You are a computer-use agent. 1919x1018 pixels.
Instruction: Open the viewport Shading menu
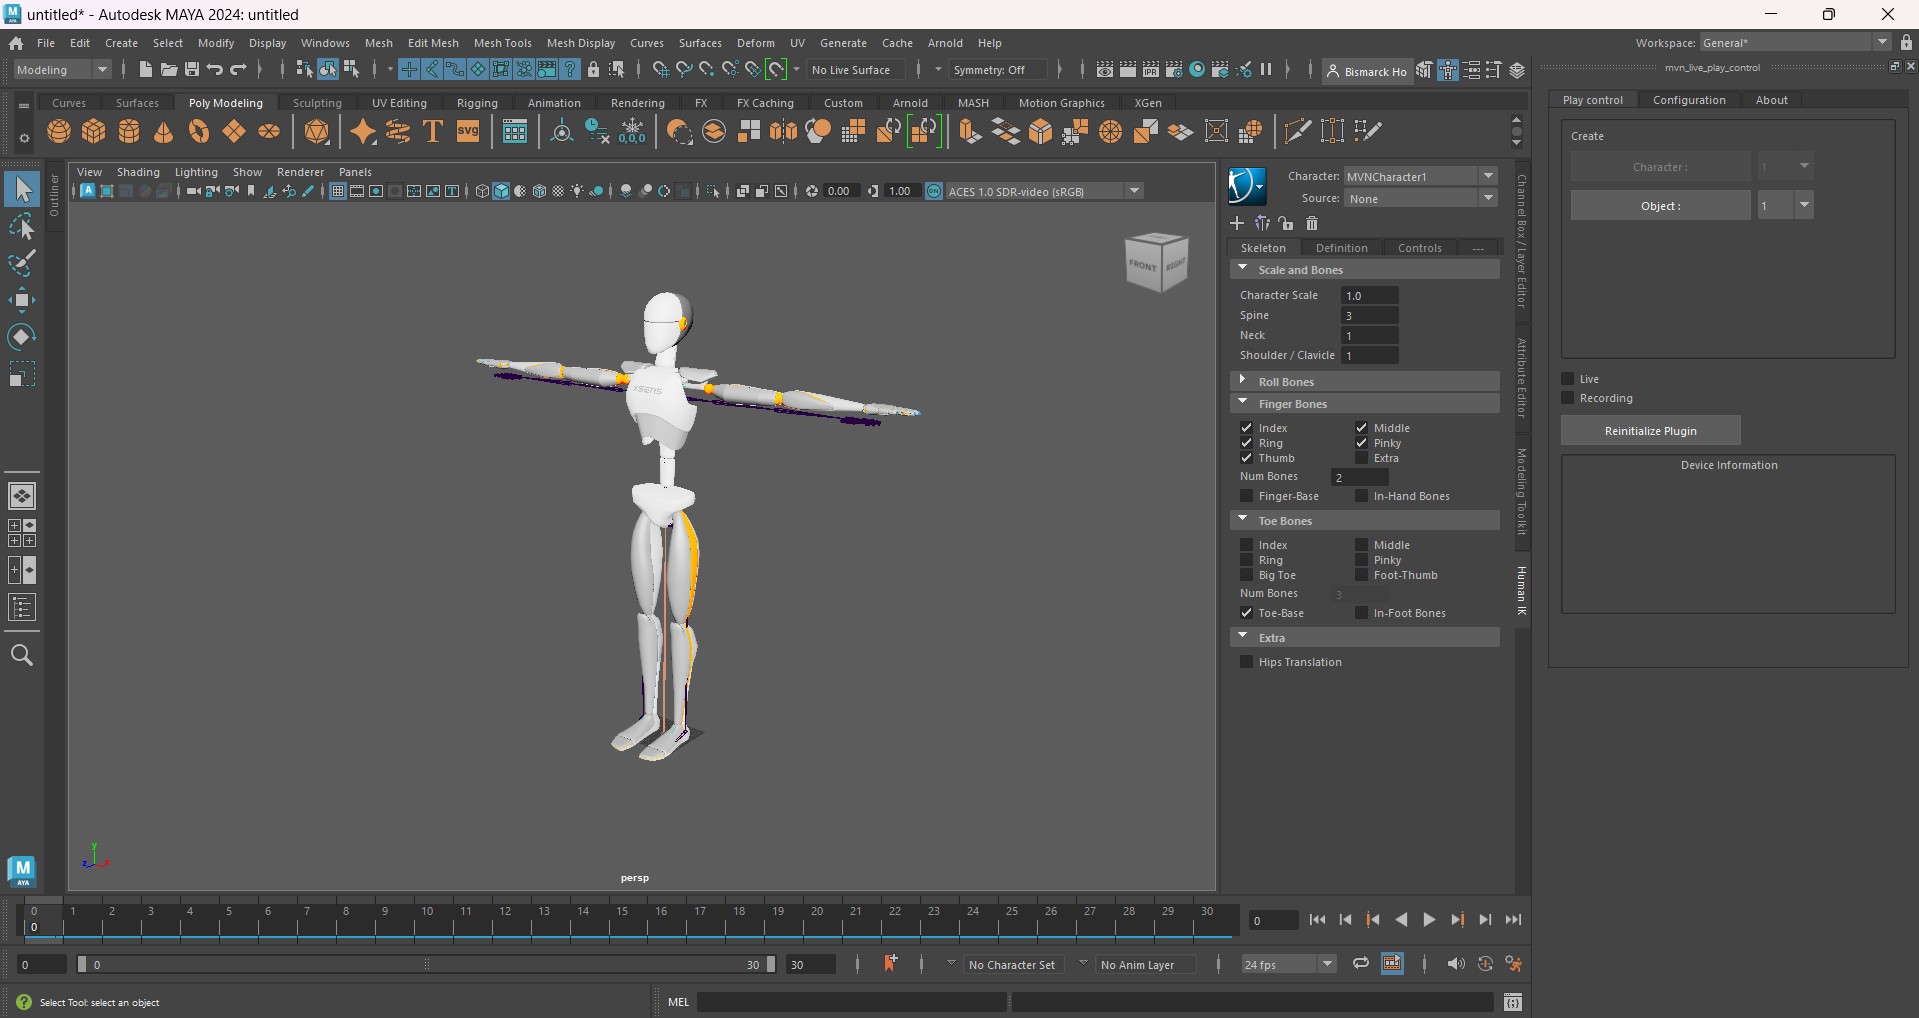point(138,172)
